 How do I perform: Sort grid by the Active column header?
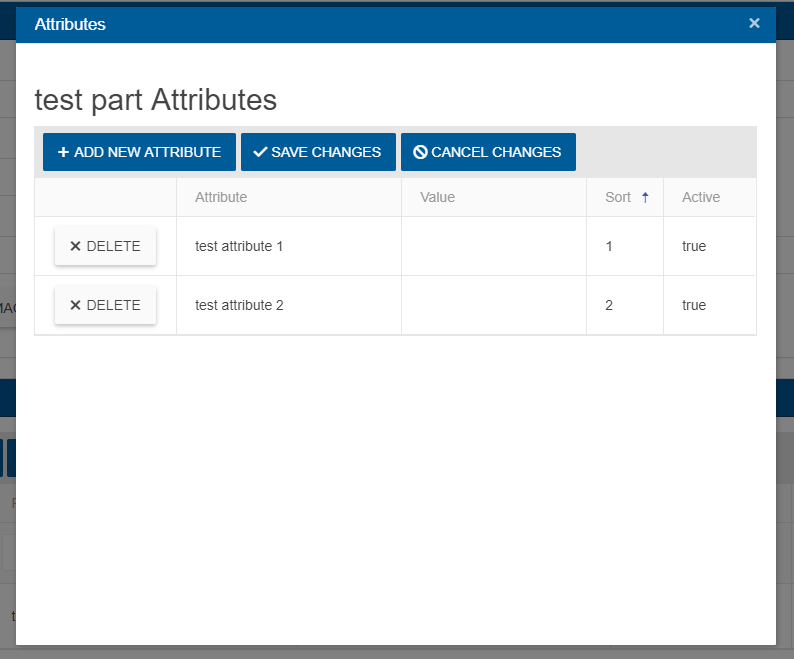pos(701,197)
